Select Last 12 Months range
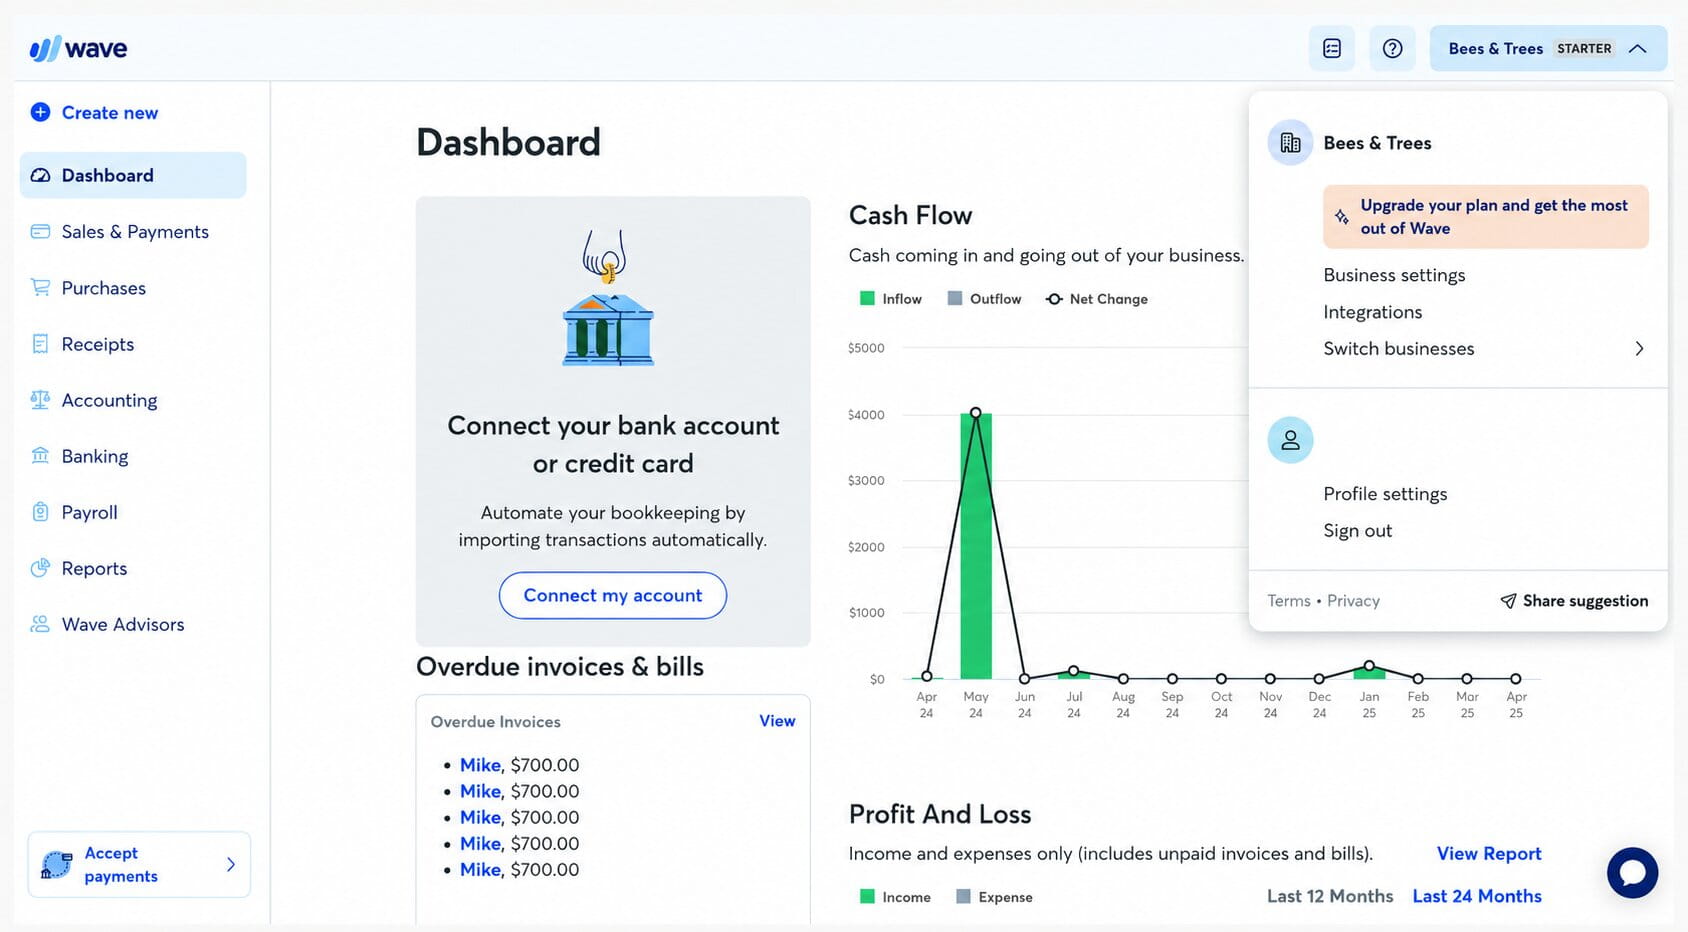This screenshot has width=1688, height=932. point(1330,896)
